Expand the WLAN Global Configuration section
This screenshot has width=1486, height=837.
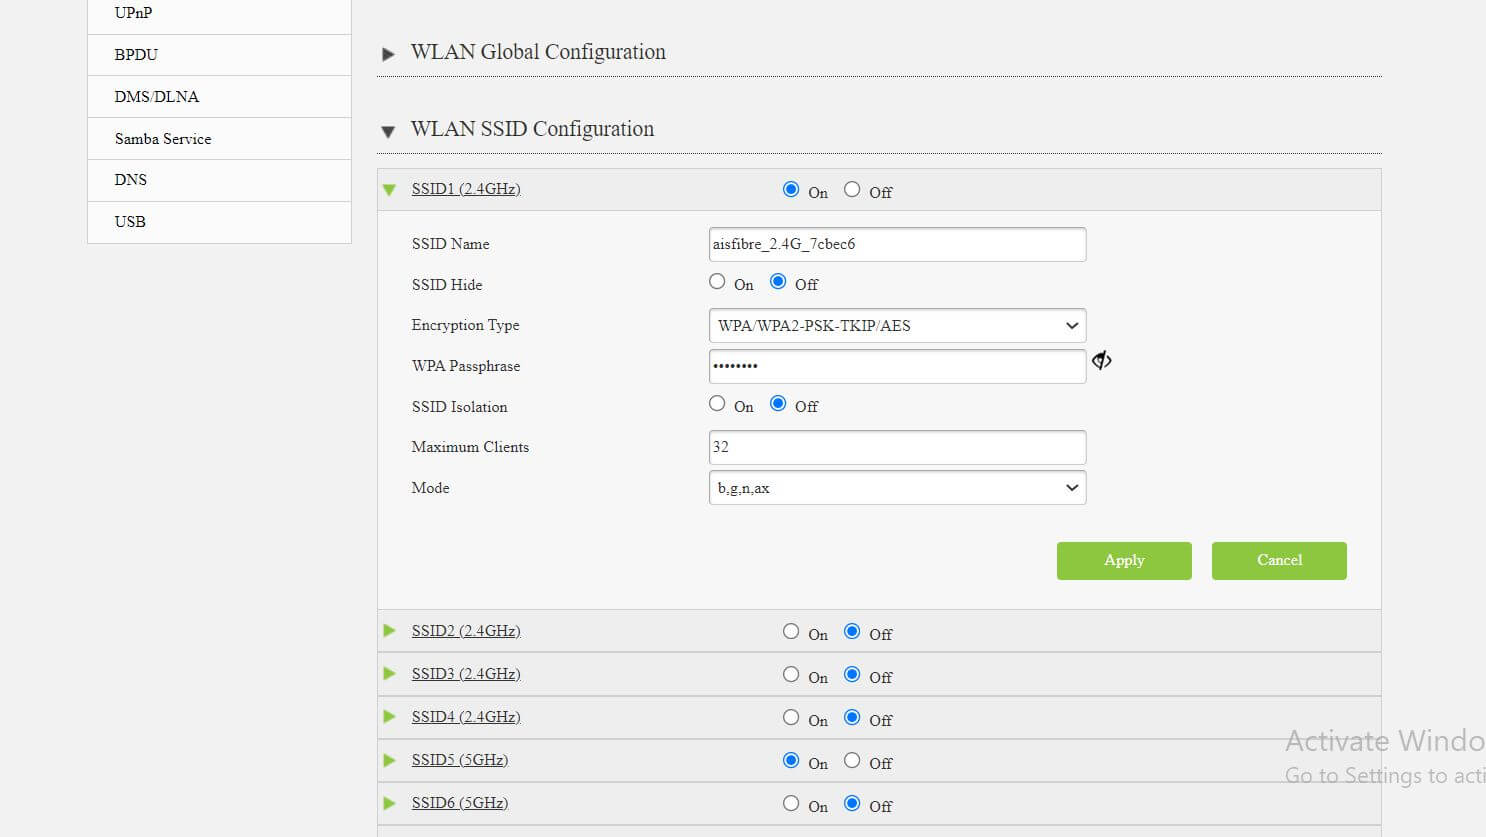click(x=389, y=54)
